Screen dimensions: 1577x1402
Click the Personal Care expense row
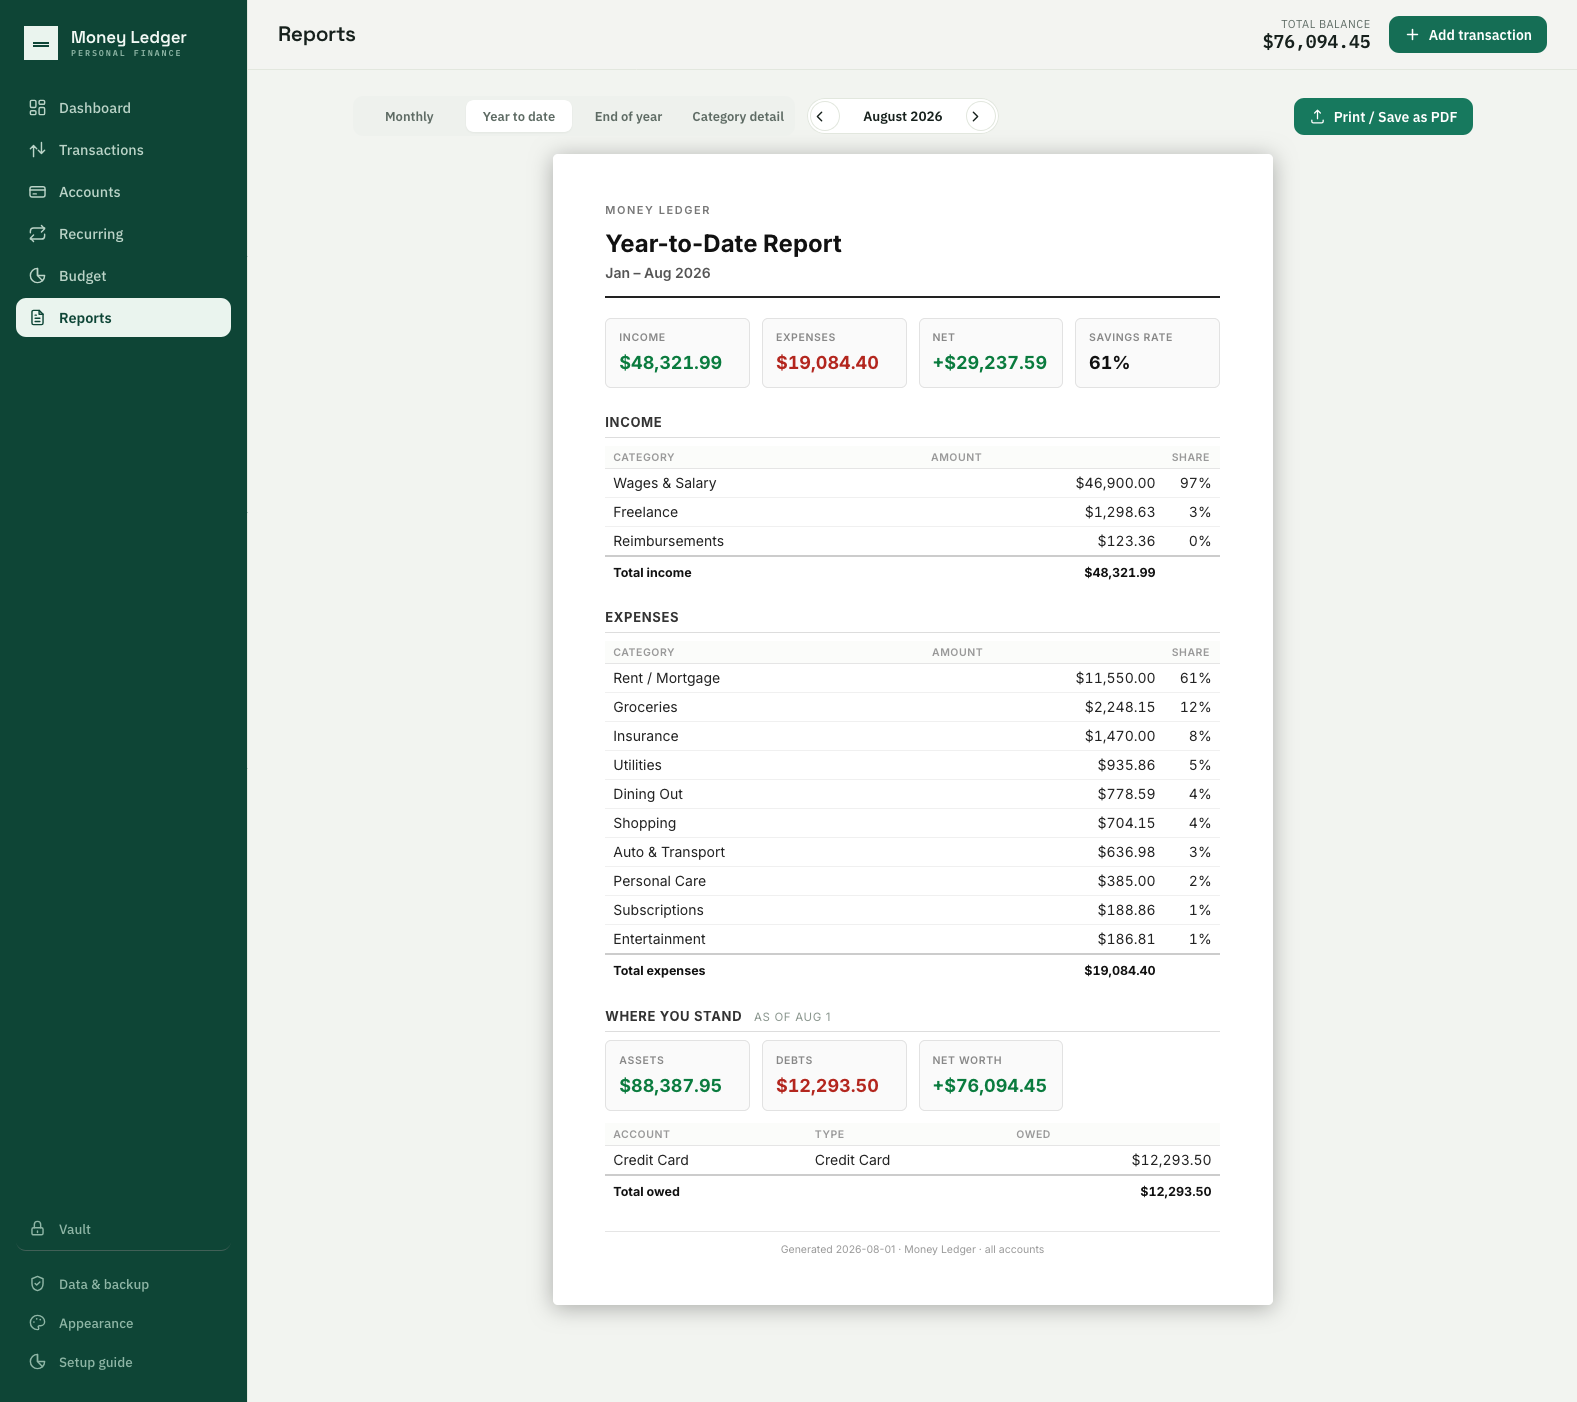(x=912, y=881)
